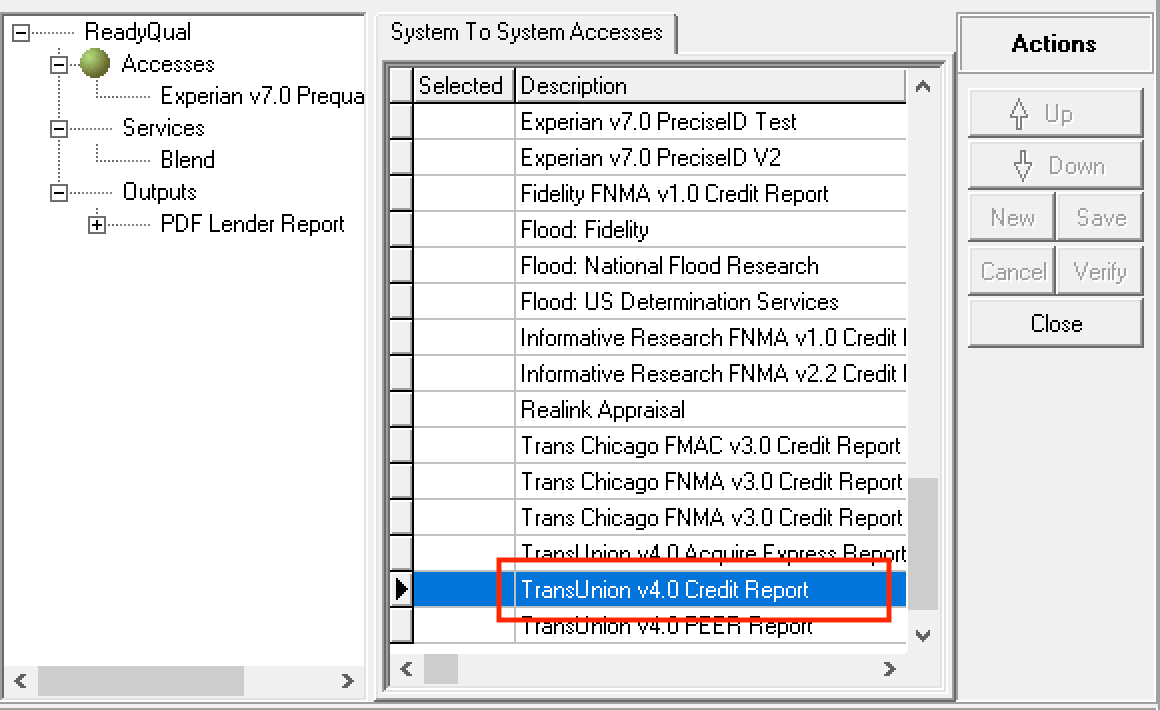Click the Cancel button

pyautogui.click(x=1012, y=271)
